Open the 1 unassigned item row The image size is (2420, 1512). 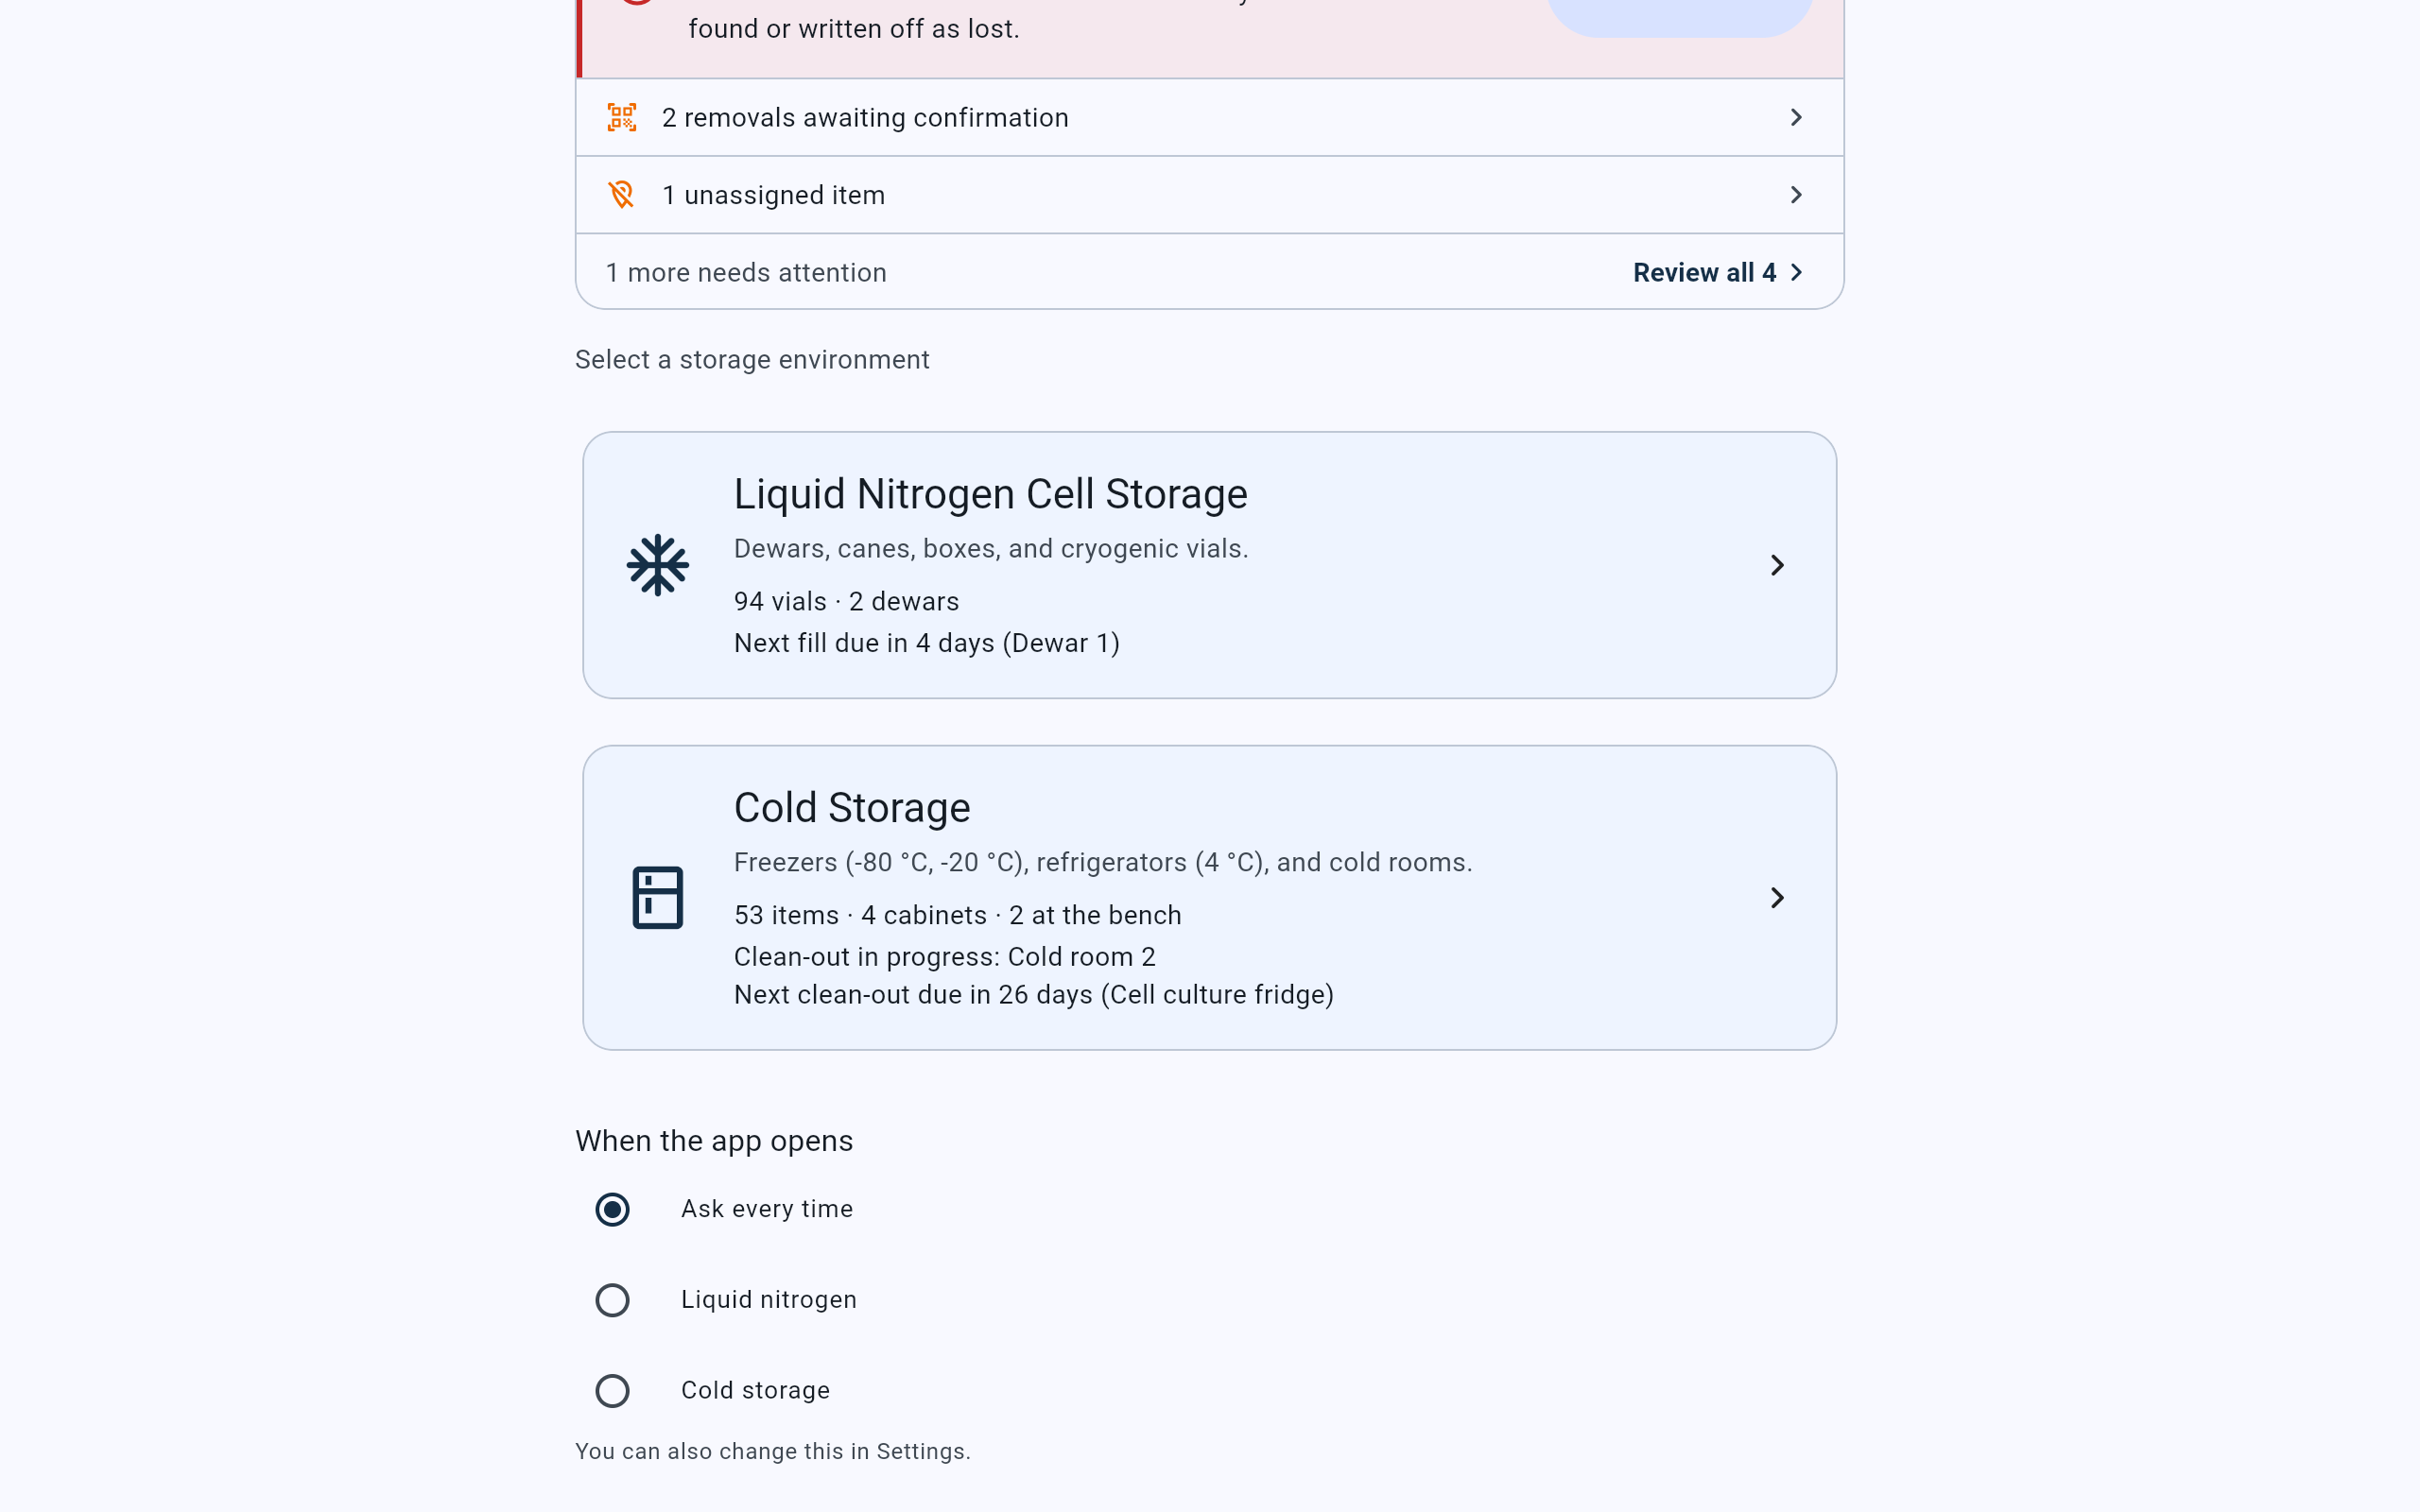[x=1209, y=194]
